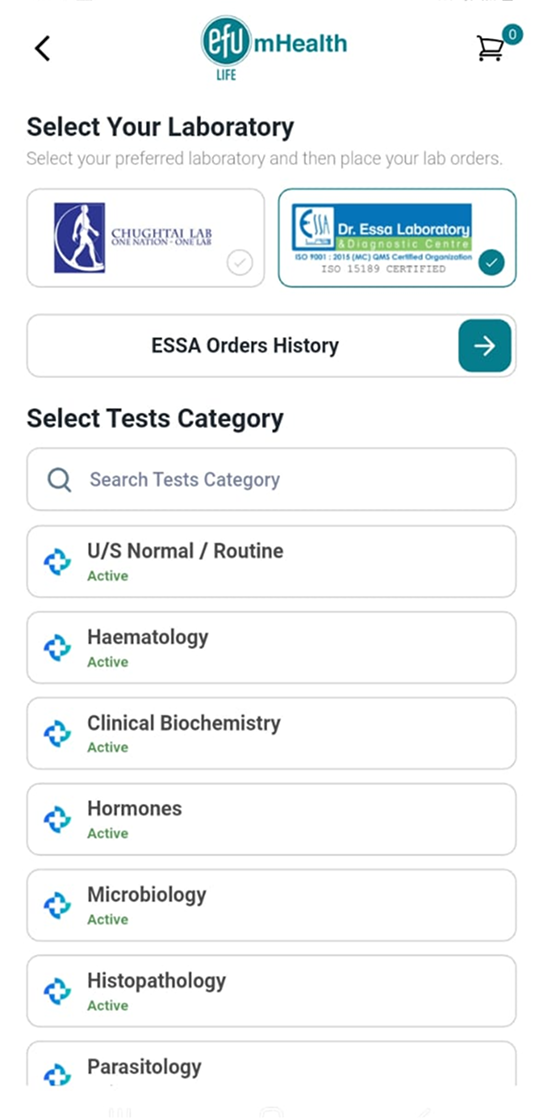Click the EFU Life mHealth logo
The width and height of the screenshot is (543, 1118).
pos(274,47)
